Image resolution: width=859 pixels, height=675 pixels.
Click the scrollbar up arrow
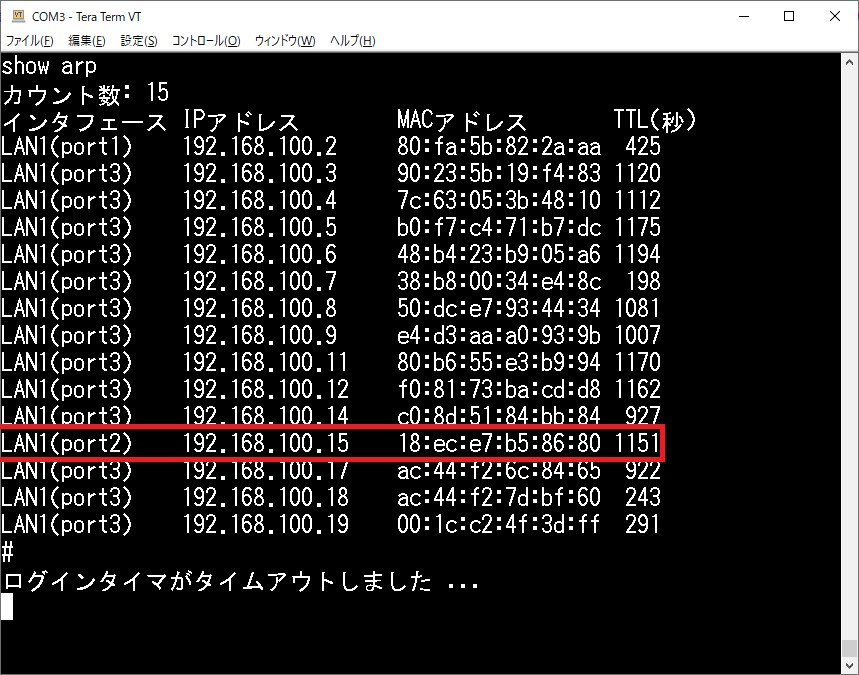pos(849,62)
